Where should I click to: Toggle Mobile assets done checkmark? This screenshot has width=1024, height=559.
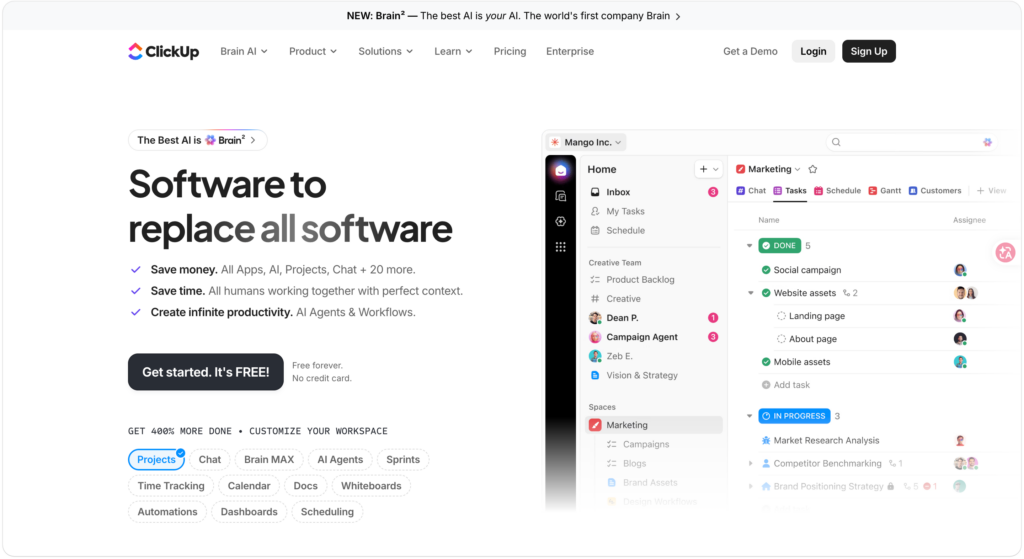(x=765, y=362)
